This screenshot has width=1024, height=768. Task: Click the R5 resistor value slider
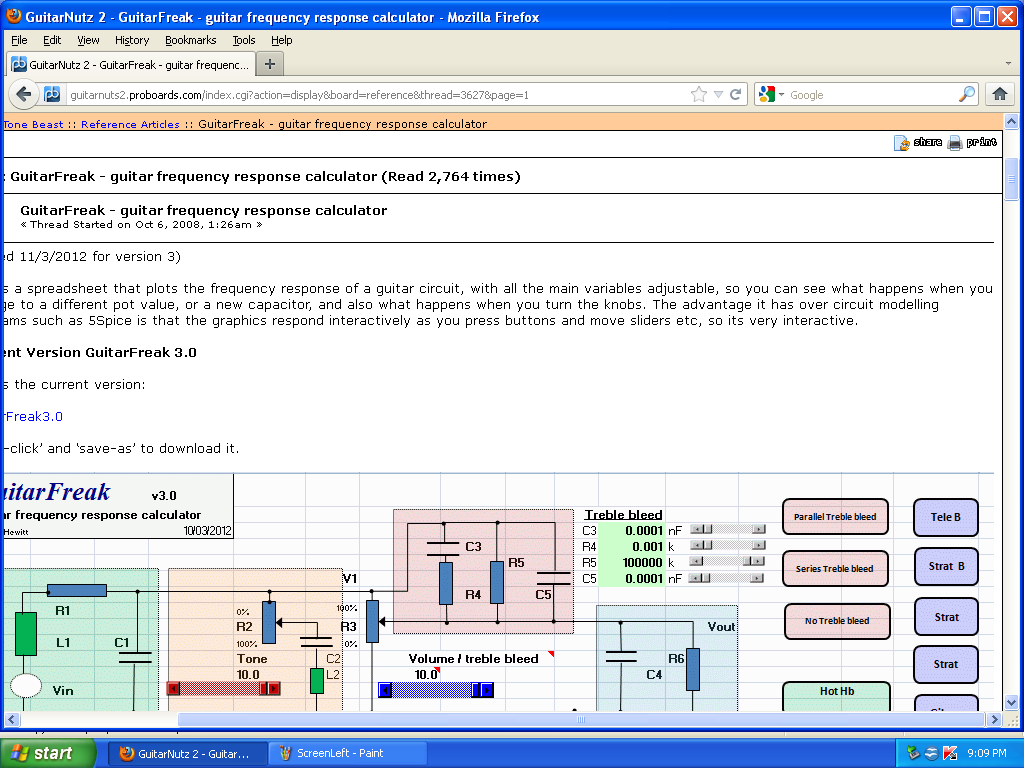click(x=728, y=562)
